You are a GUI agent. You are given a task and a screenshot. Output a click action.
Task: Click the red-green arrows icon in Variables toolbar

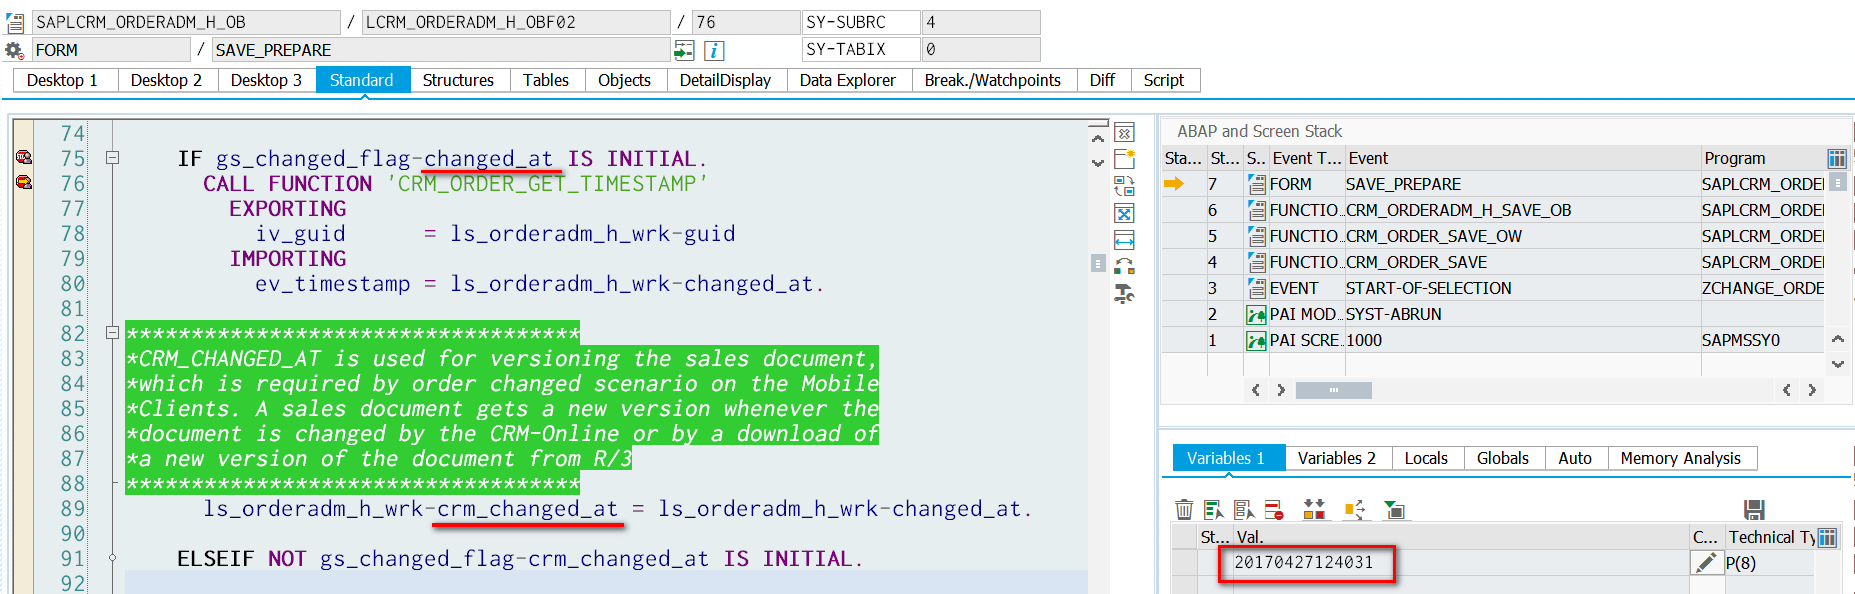[x=1314, y=510]
